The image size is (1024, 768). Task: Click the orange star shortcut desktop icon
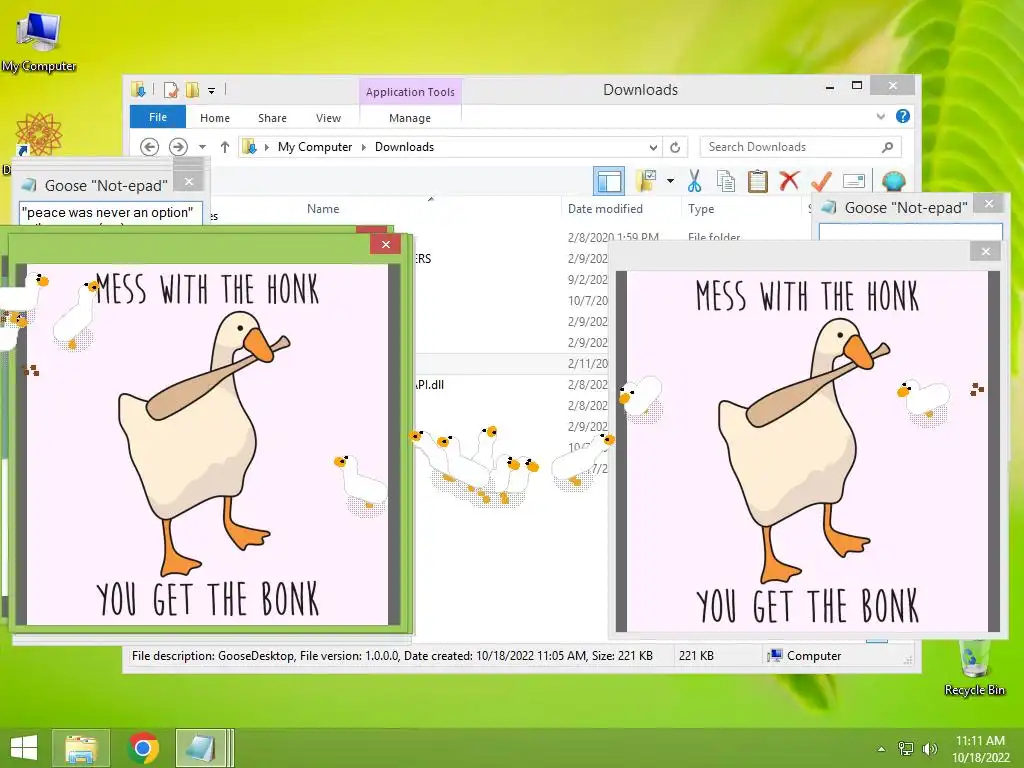[x=39, y=135]
